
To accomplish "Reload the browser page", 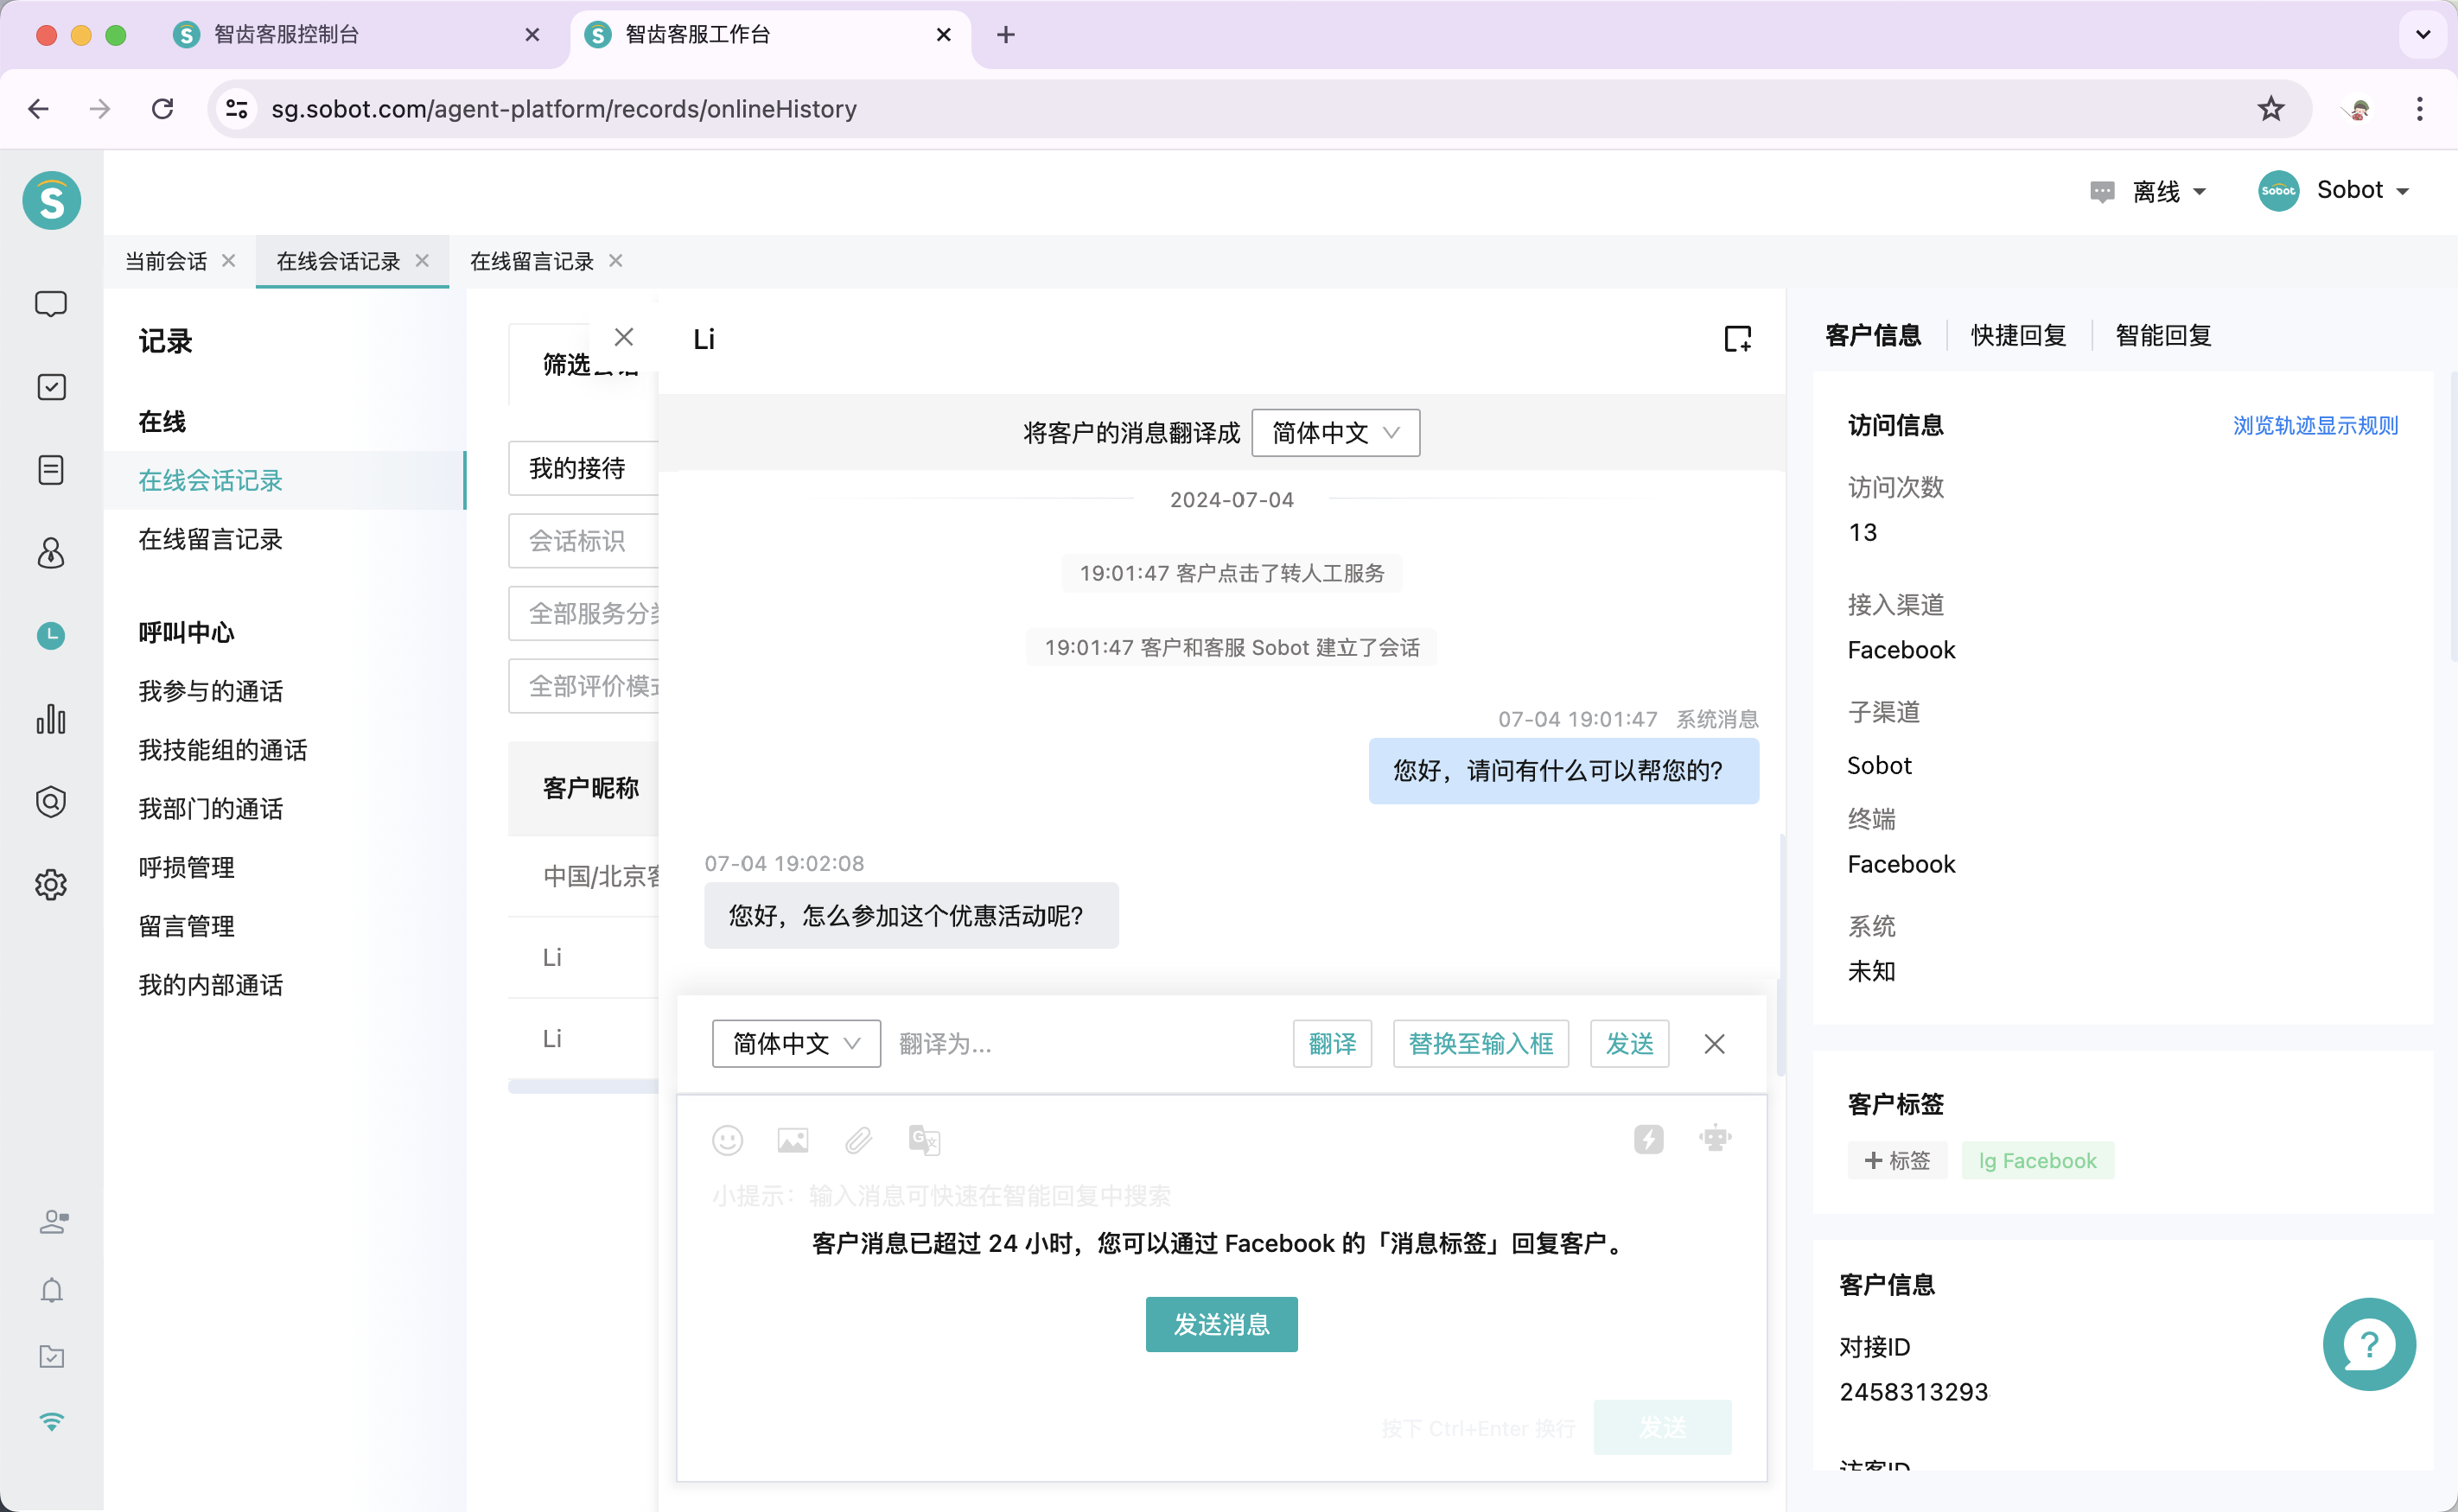I will click(x=162, y=109).
